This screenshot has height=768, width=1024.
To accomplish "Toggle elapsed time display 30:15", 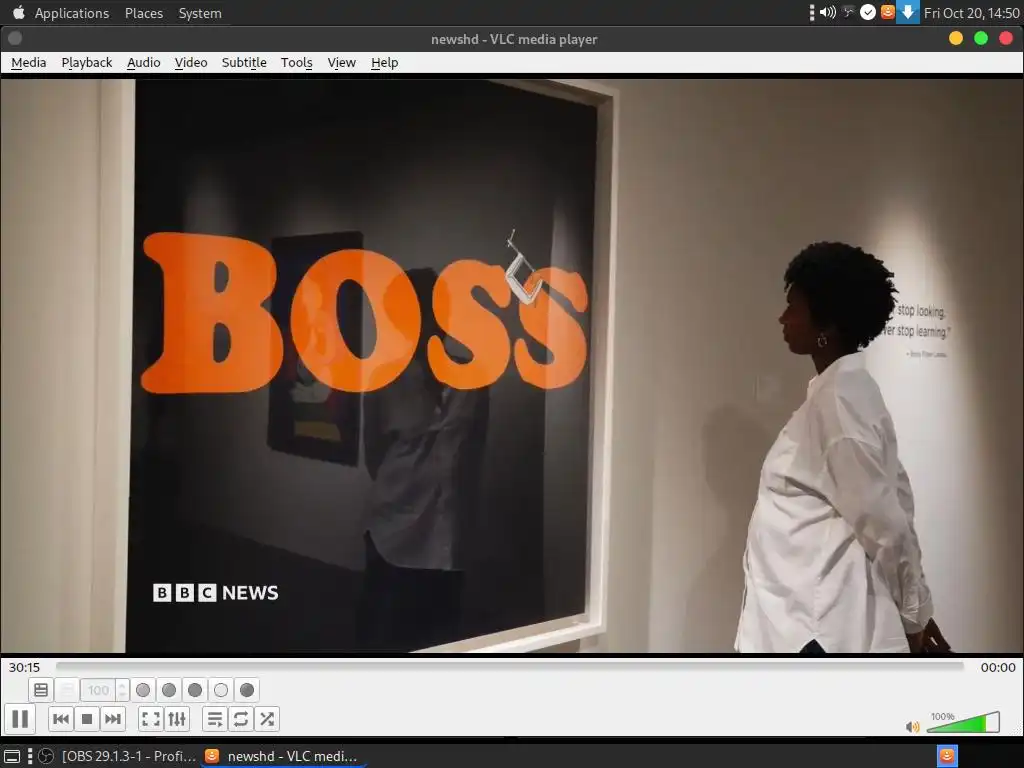I will (x=24, y=667).
